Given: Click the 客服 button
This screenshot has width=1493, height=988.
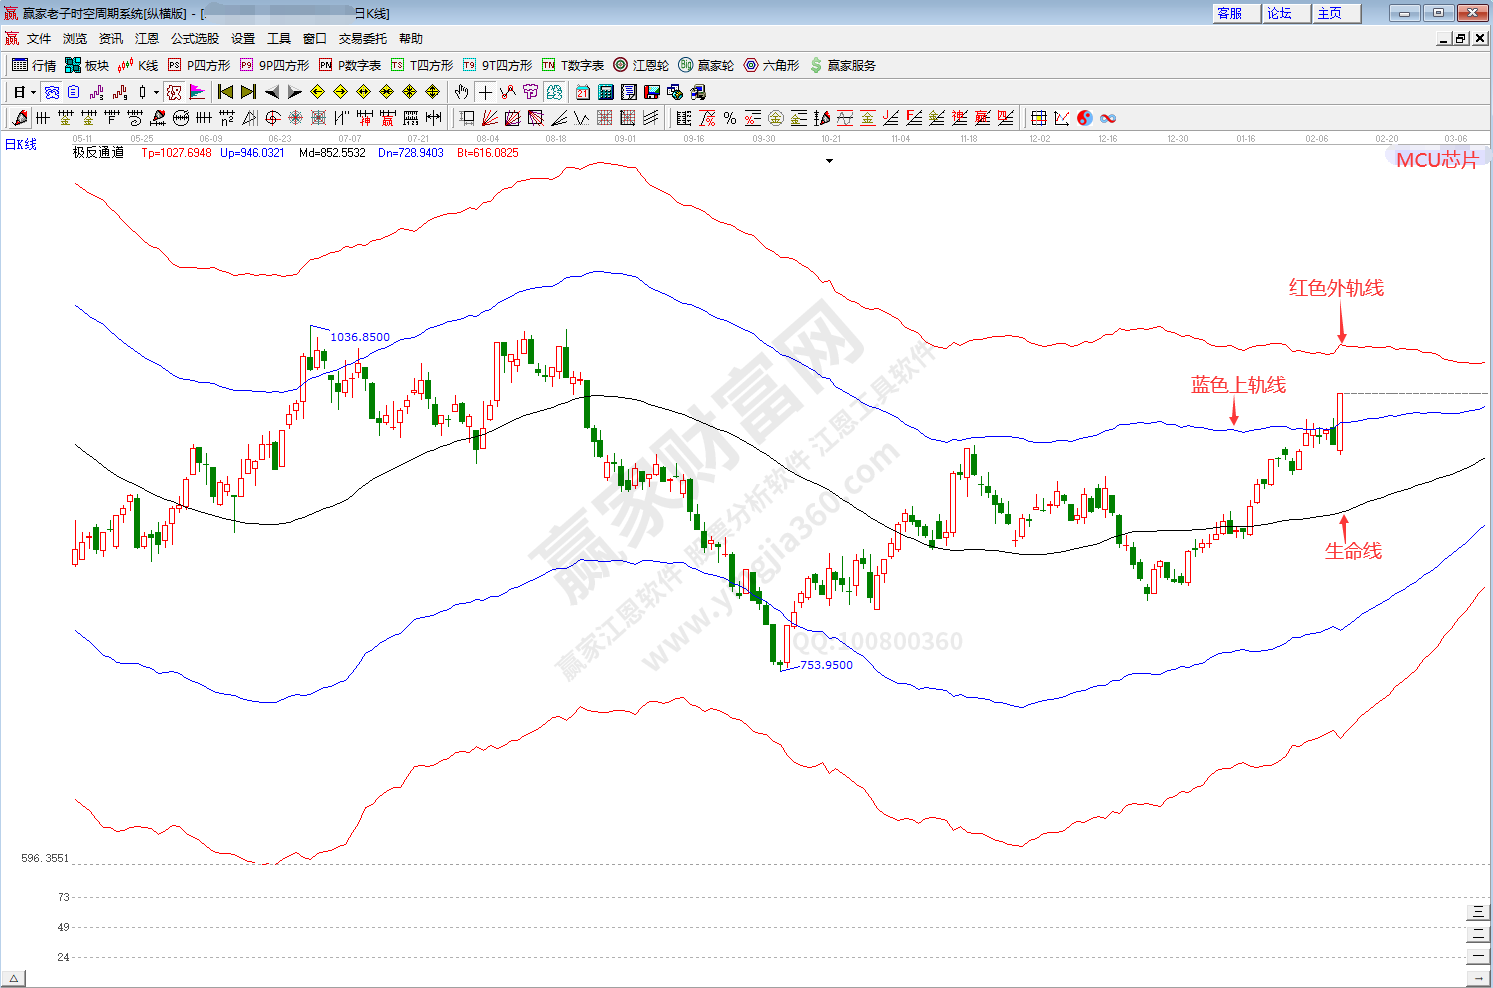Looking at the screenshot, I should point(1230,13).
